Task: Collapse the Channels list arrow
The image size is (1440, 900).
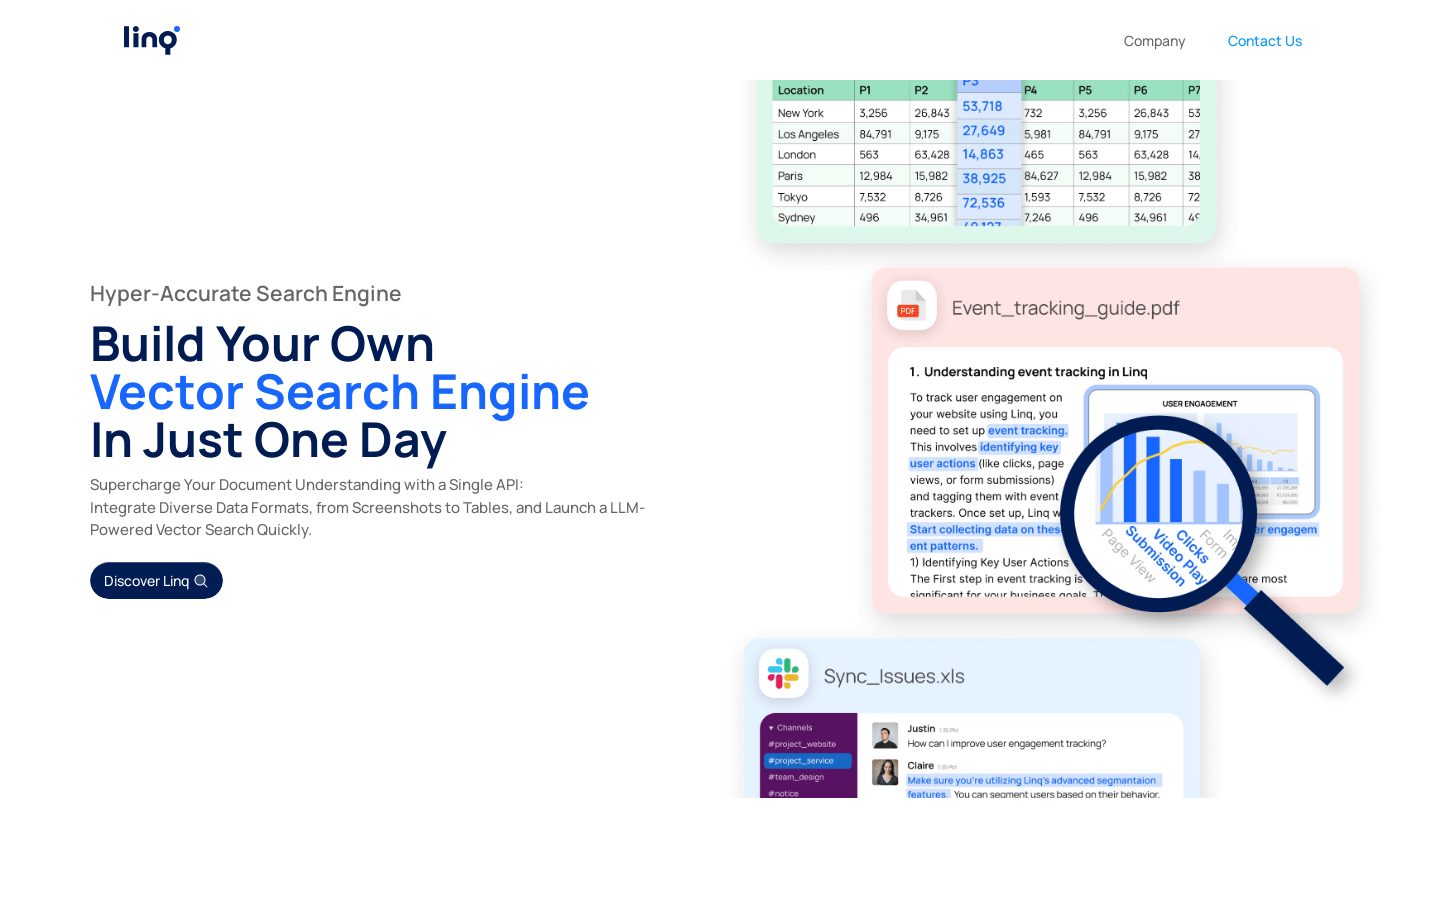Action: click(771, 728)
